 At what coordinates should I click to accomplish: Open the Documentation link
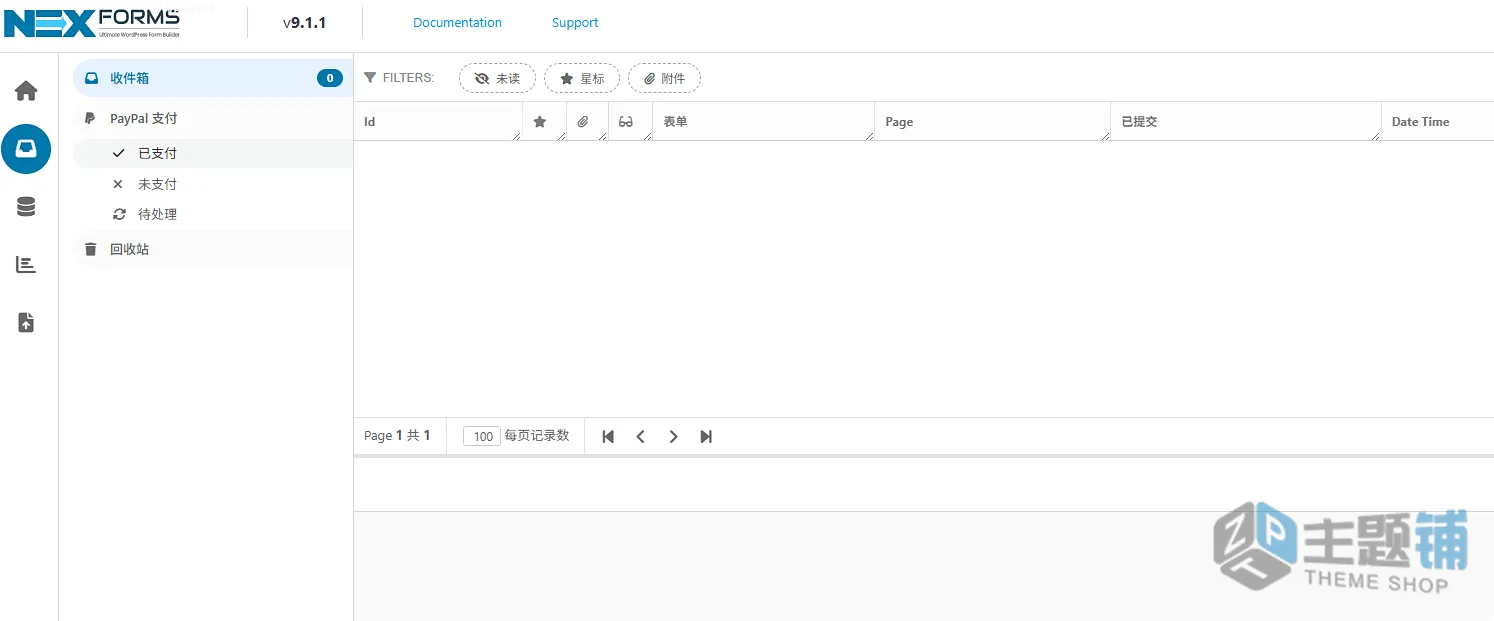pos(457,22)
